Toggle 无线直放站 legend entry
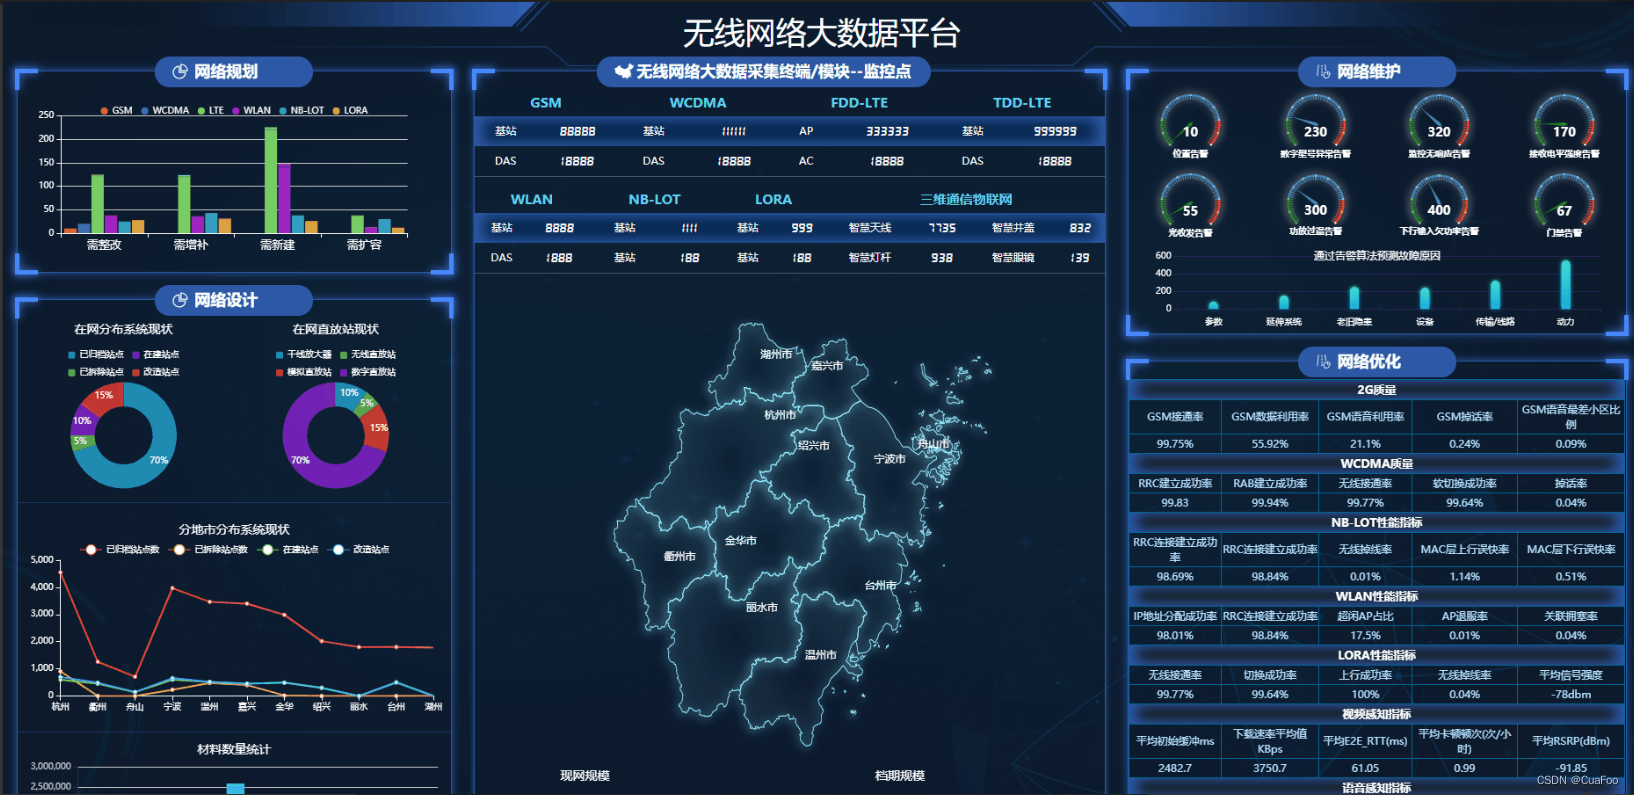This screenshot has height=795, width=1634. 368,354
